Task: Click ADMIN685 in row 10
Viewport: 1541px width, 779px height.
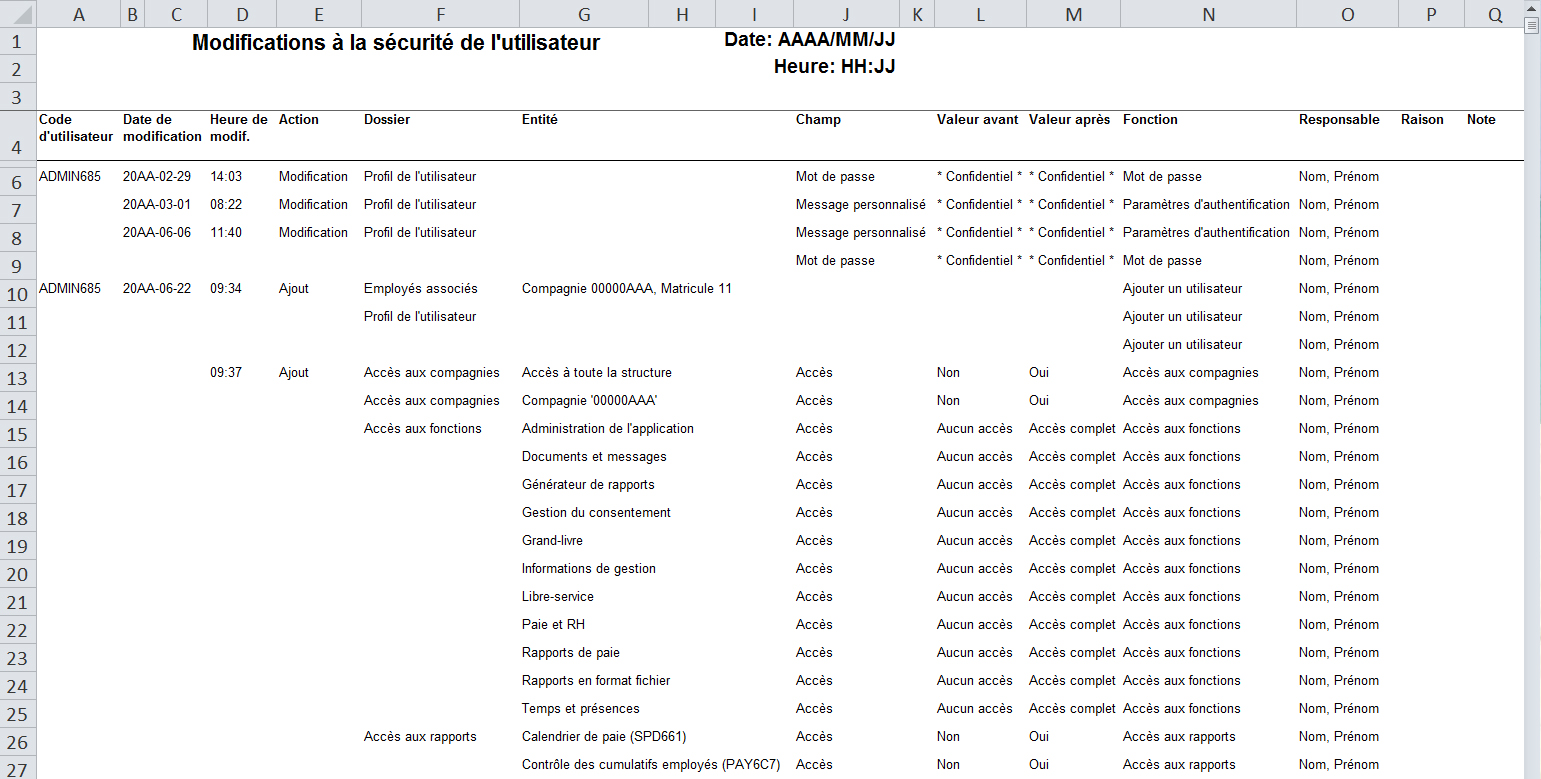Action: (70, 289)
